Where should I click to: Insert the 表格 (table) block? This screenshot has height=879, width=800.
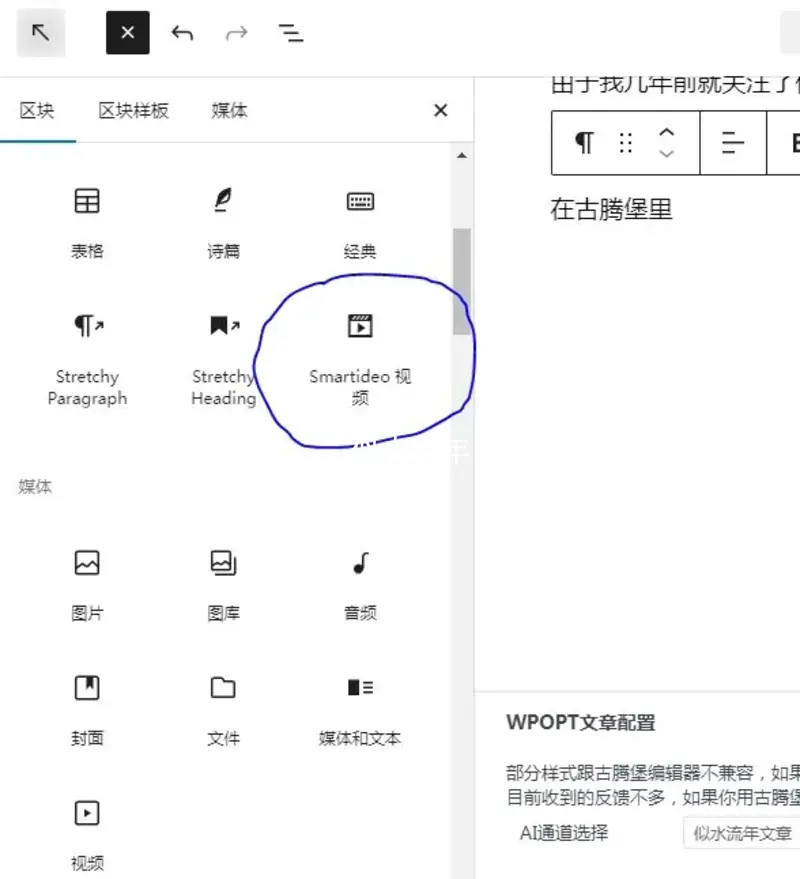(87, 221)
